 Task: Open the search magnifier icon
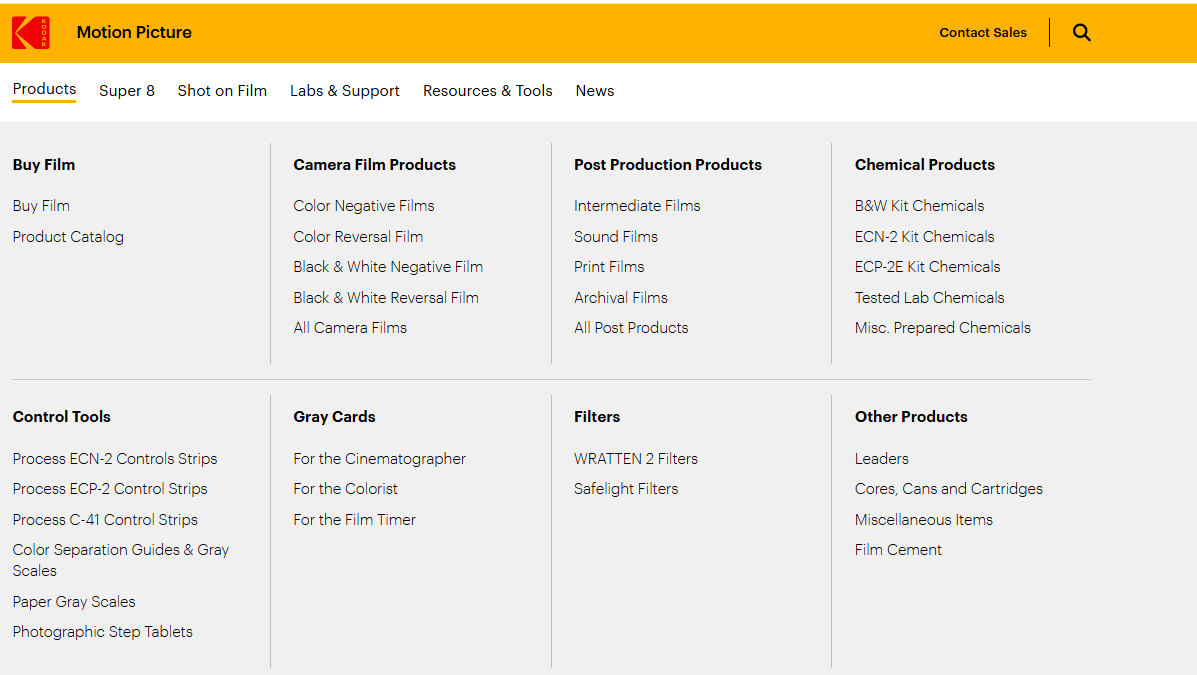coord(1081,32)
